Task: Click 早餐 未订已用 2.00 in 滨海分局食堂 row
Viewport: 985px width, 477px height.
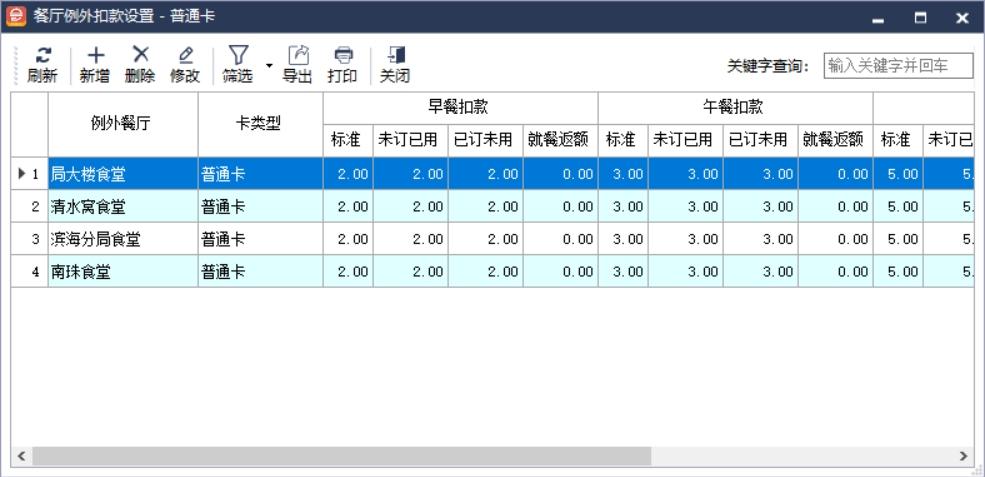Action: (x=410, y=239)
